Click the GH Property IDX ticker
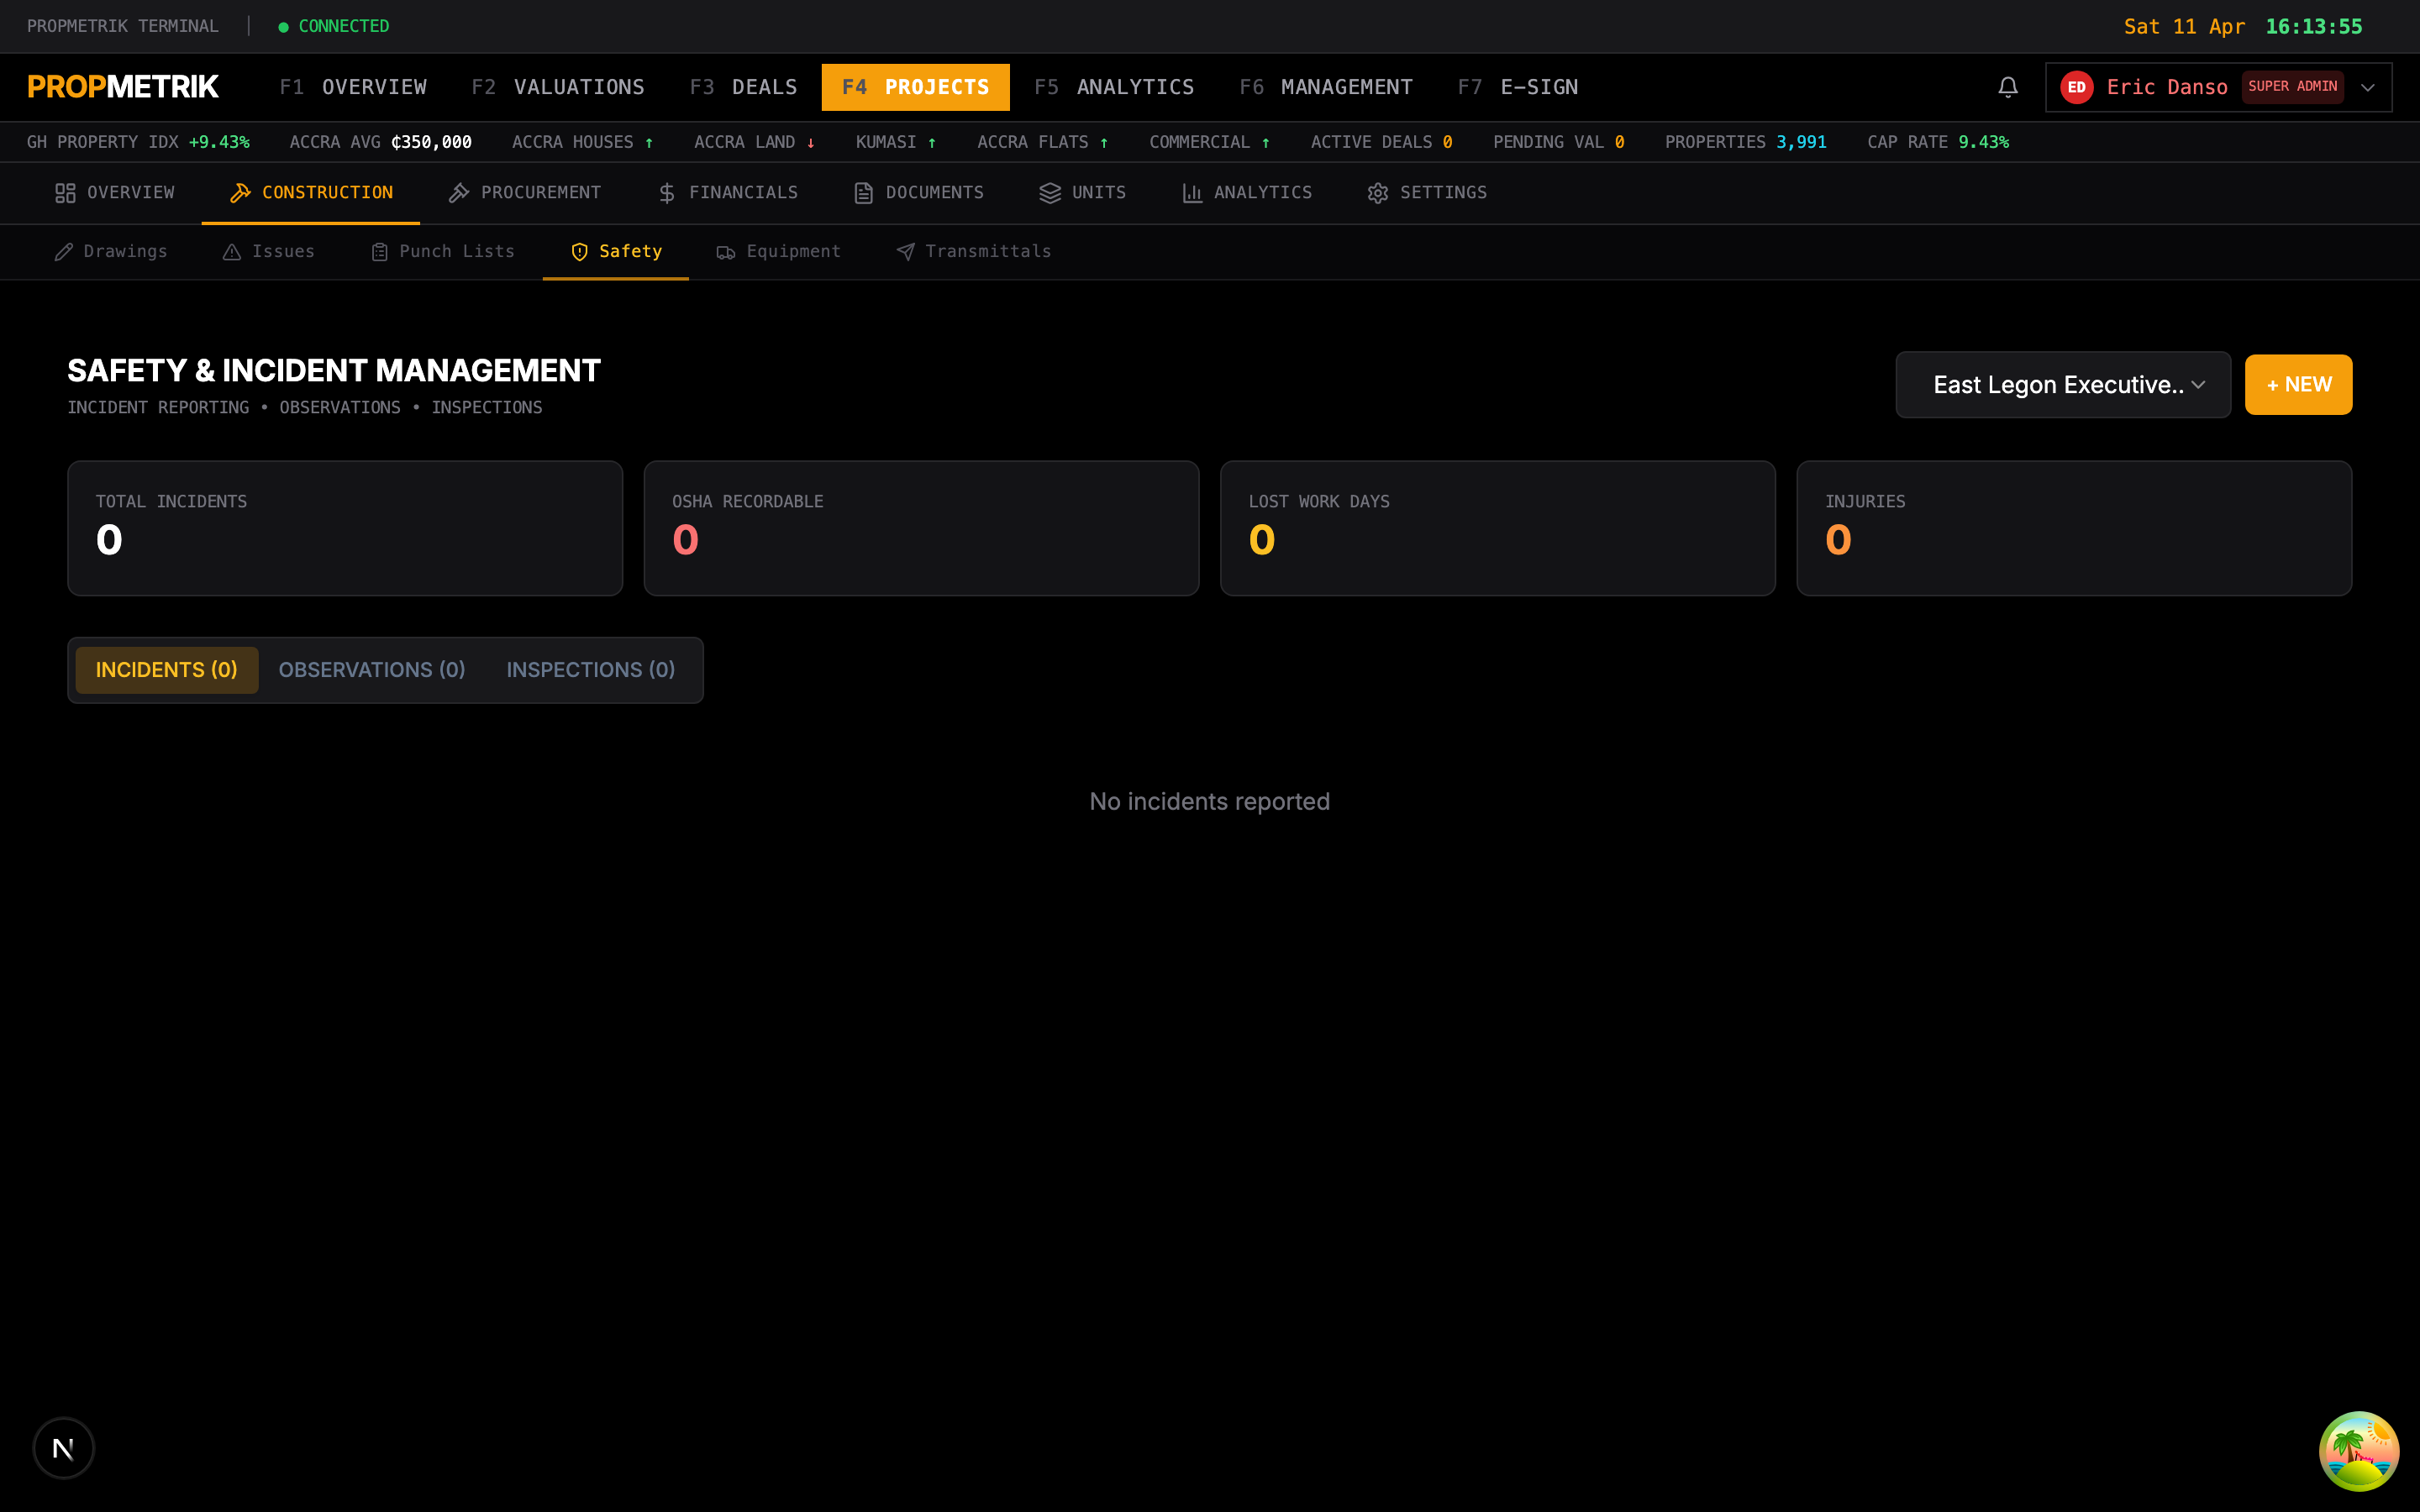 138,142
